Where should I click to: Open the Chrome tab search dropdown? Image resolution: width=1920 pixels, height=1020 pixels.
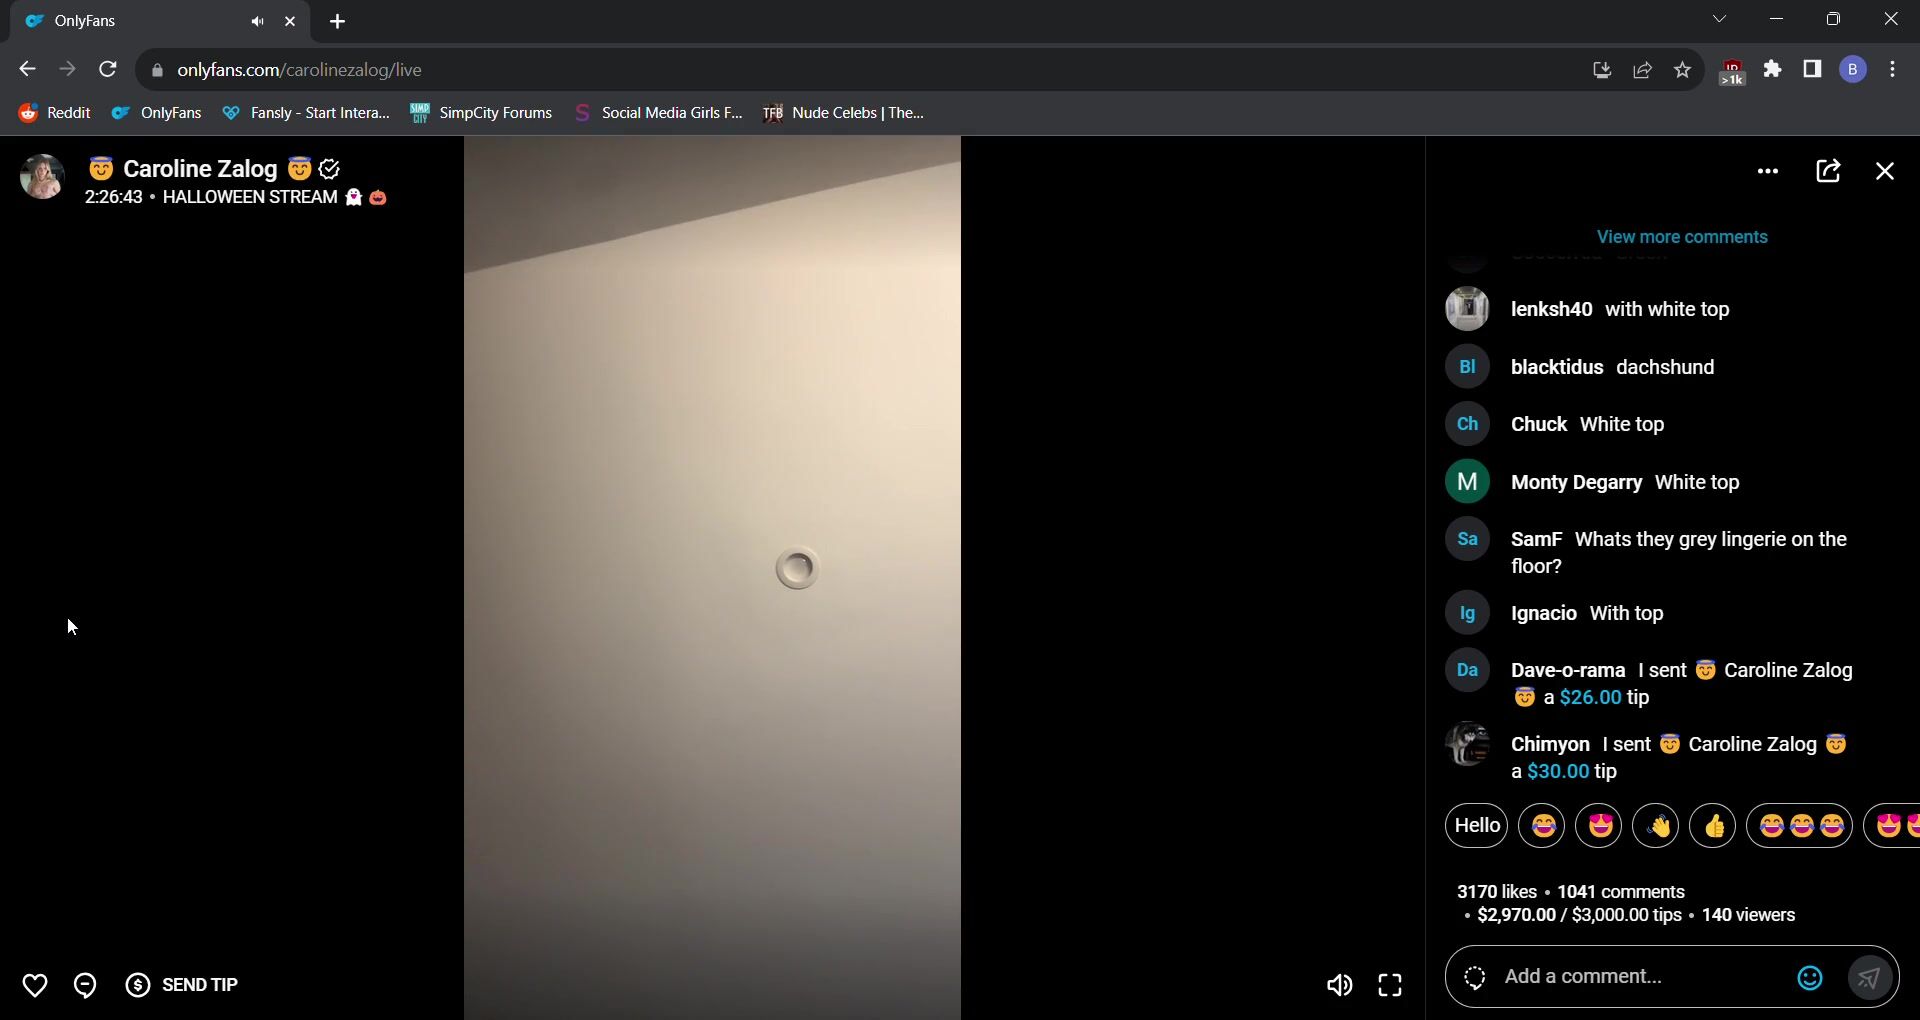(1719, 20)
